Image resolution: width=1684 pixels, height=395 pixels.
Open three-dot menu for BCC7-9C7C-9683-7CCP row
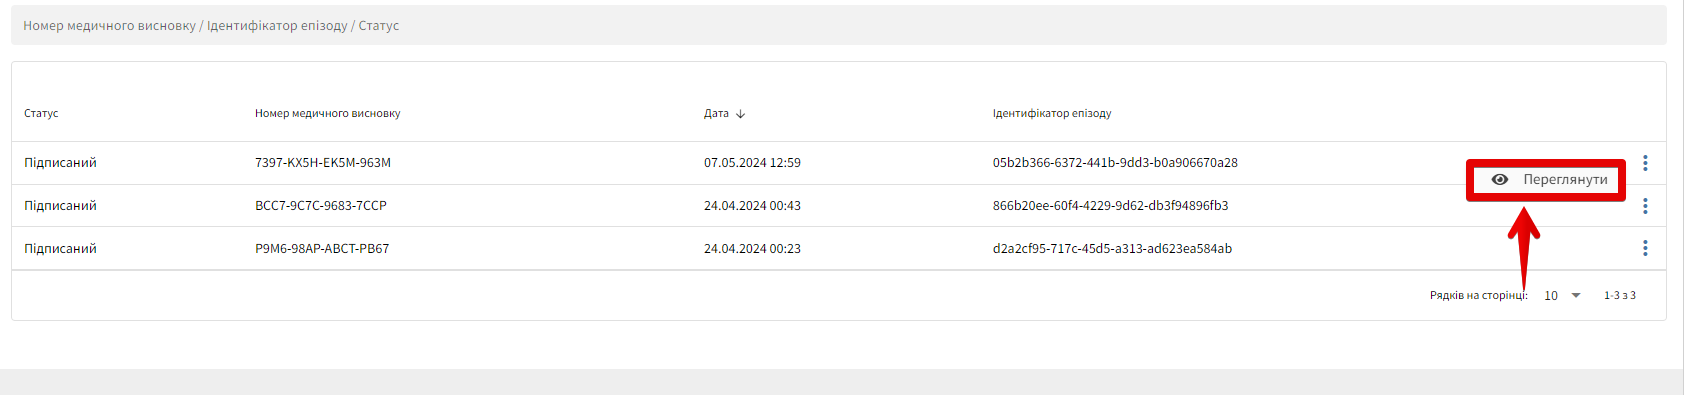point(1645,206)
